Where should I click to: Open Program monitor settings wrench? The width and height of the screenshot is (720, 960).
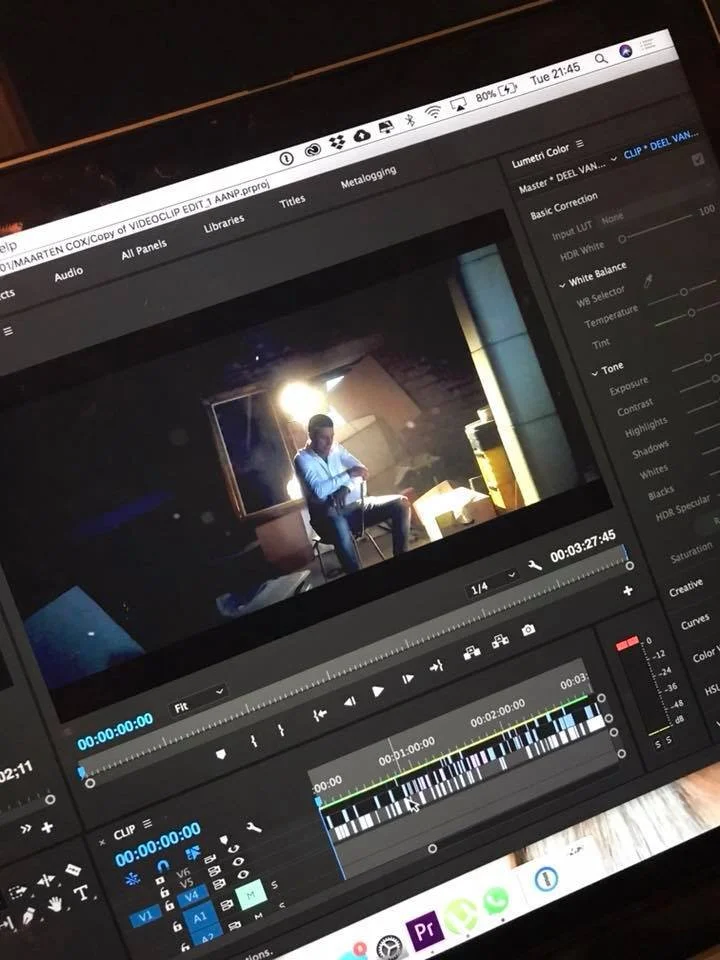pos(534,565)
